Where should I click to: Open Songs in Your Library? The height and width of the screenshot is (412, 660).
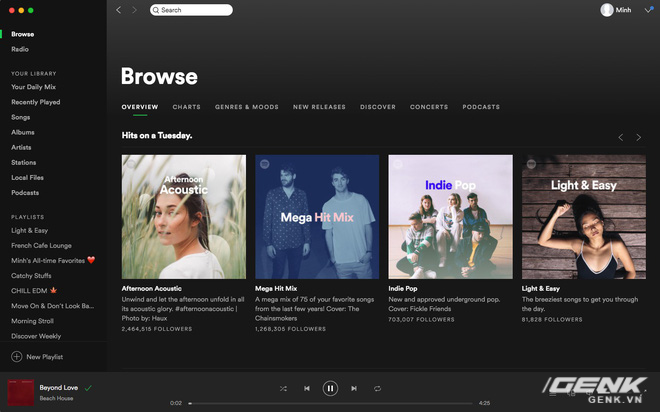pos(21,117)
